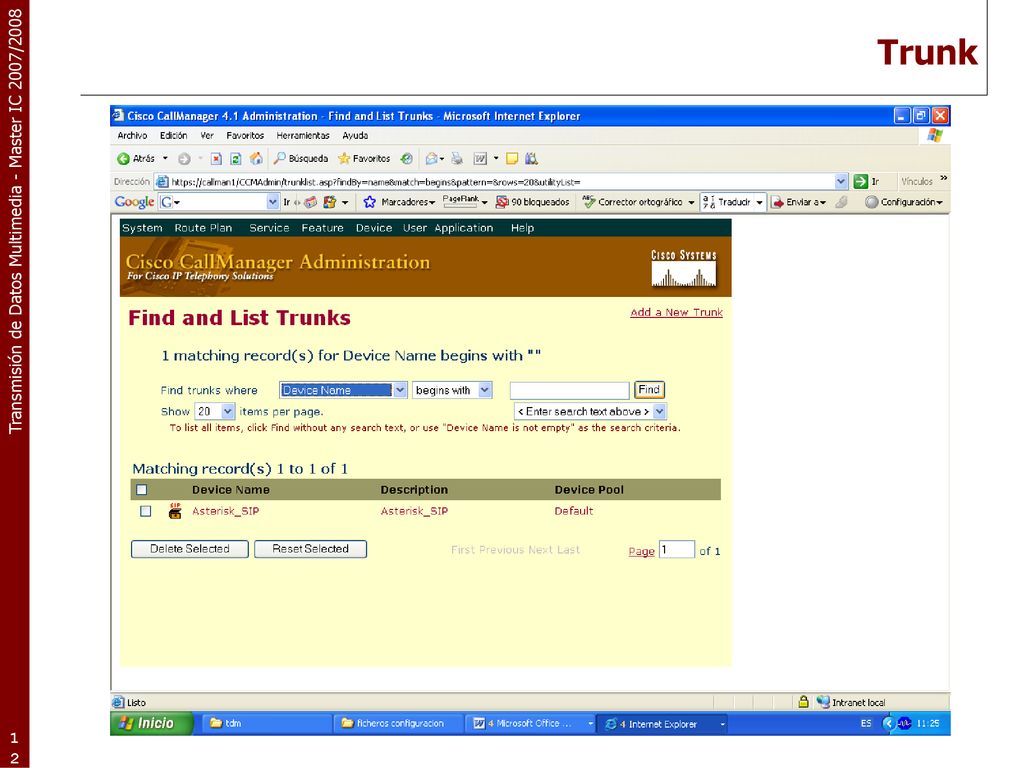Click the green Ir go arrow
1024x768 pixels.
point(861,182)
